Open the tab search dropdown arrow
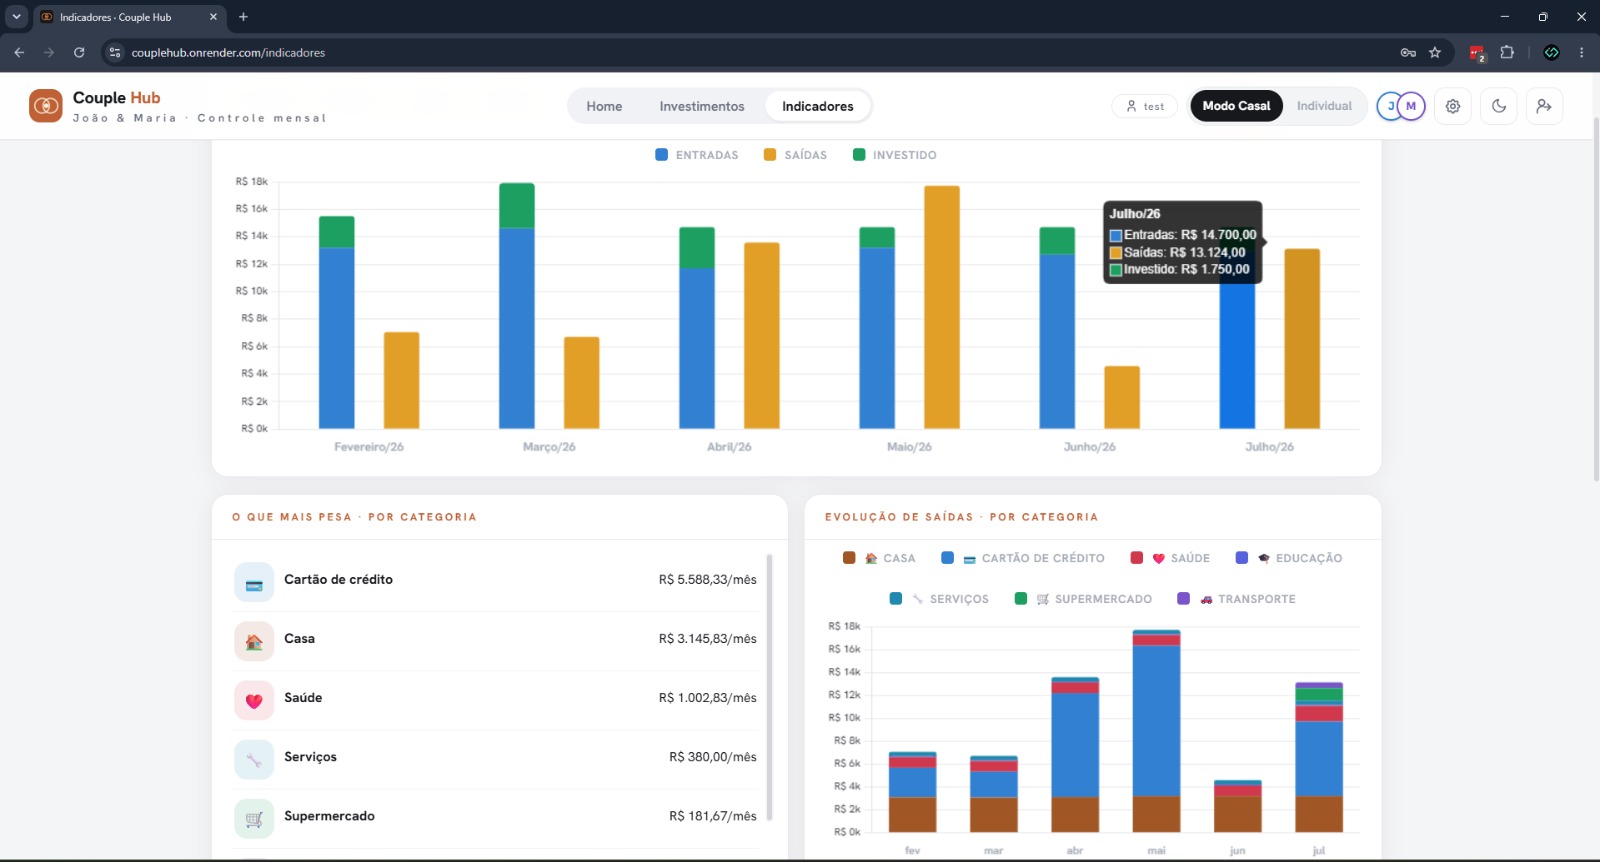This screenshot has width=1600, height=862. 17,17
